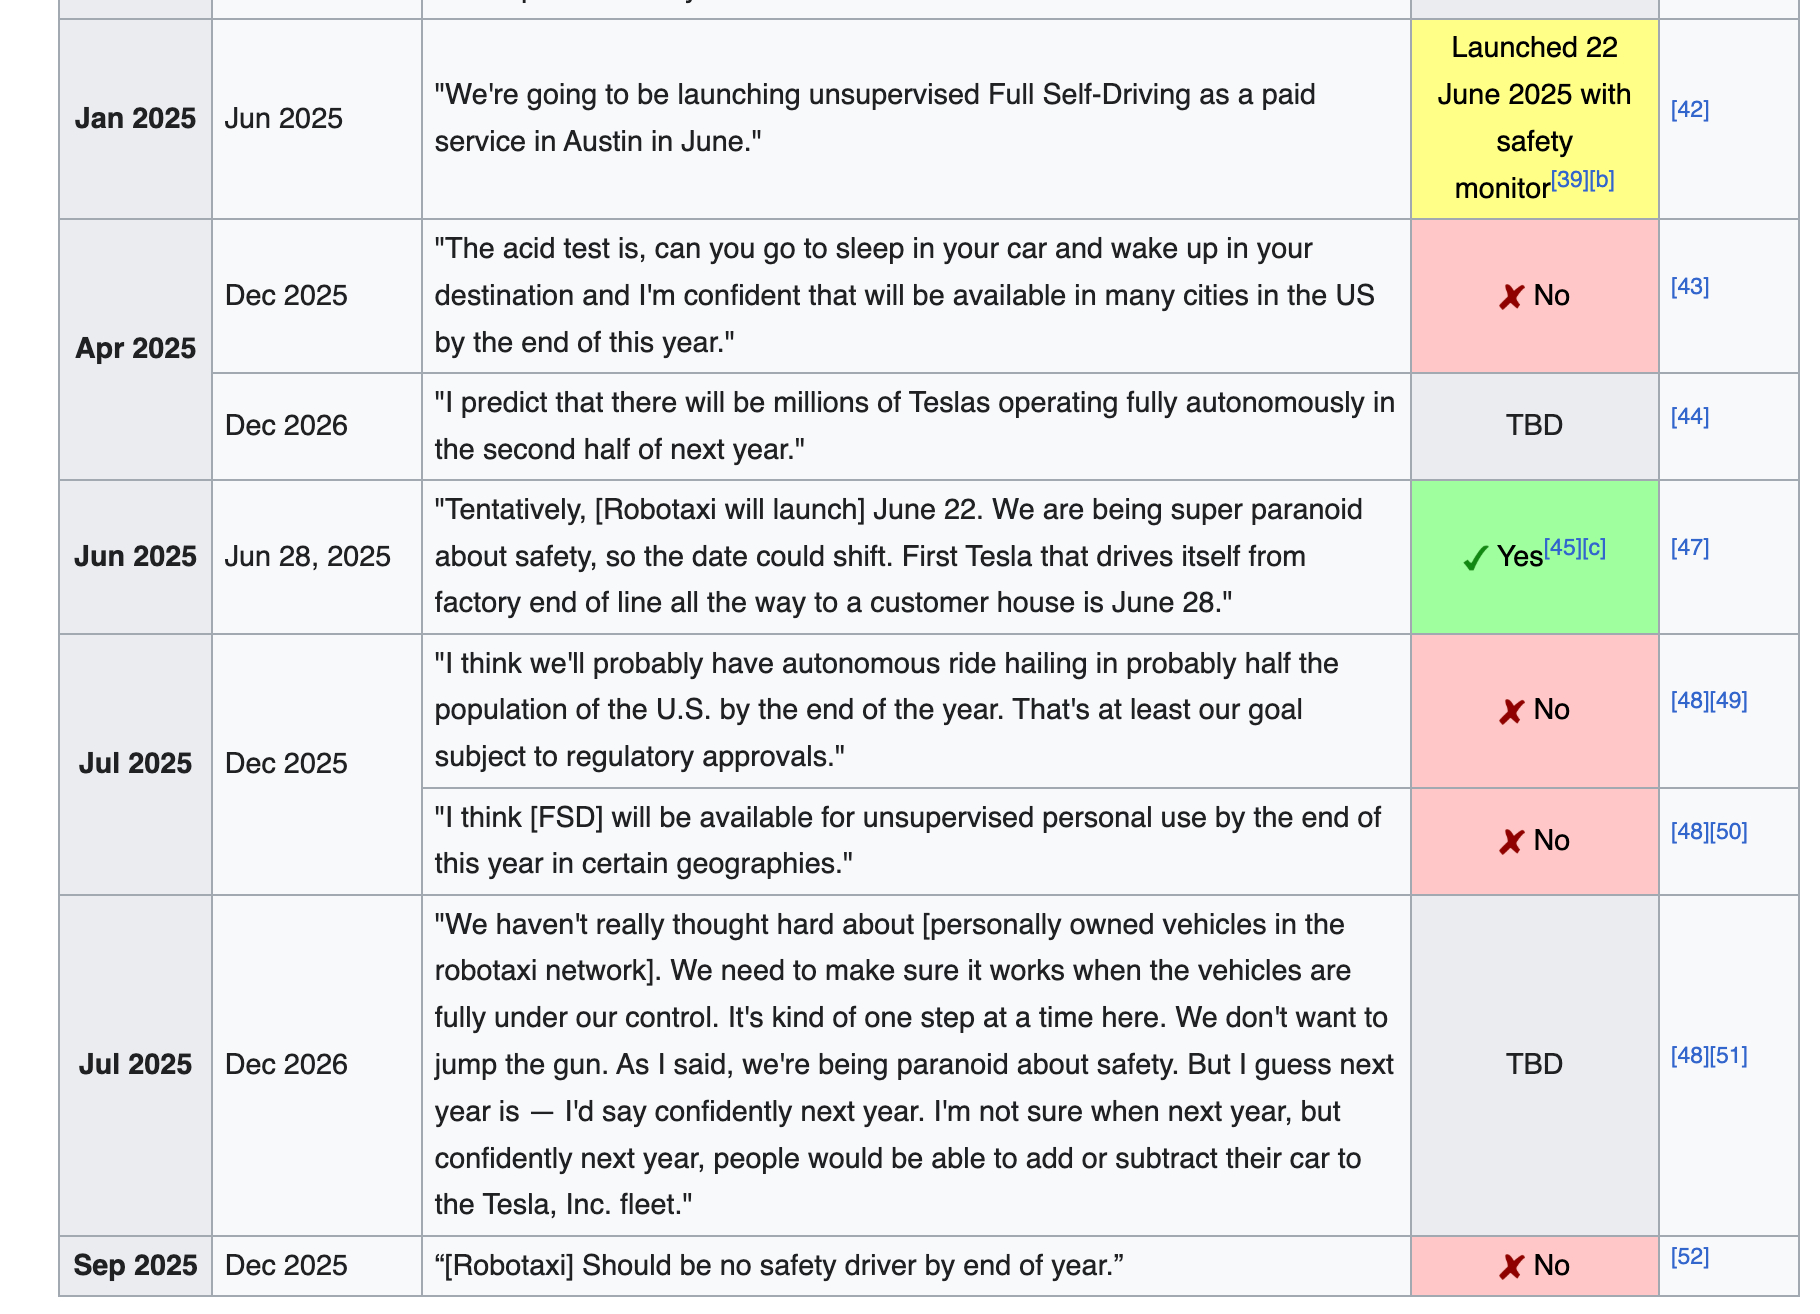1820x1314 pixels.
Task: Open footnote [c] beside Yes
Action: [x=1594, y=547]
